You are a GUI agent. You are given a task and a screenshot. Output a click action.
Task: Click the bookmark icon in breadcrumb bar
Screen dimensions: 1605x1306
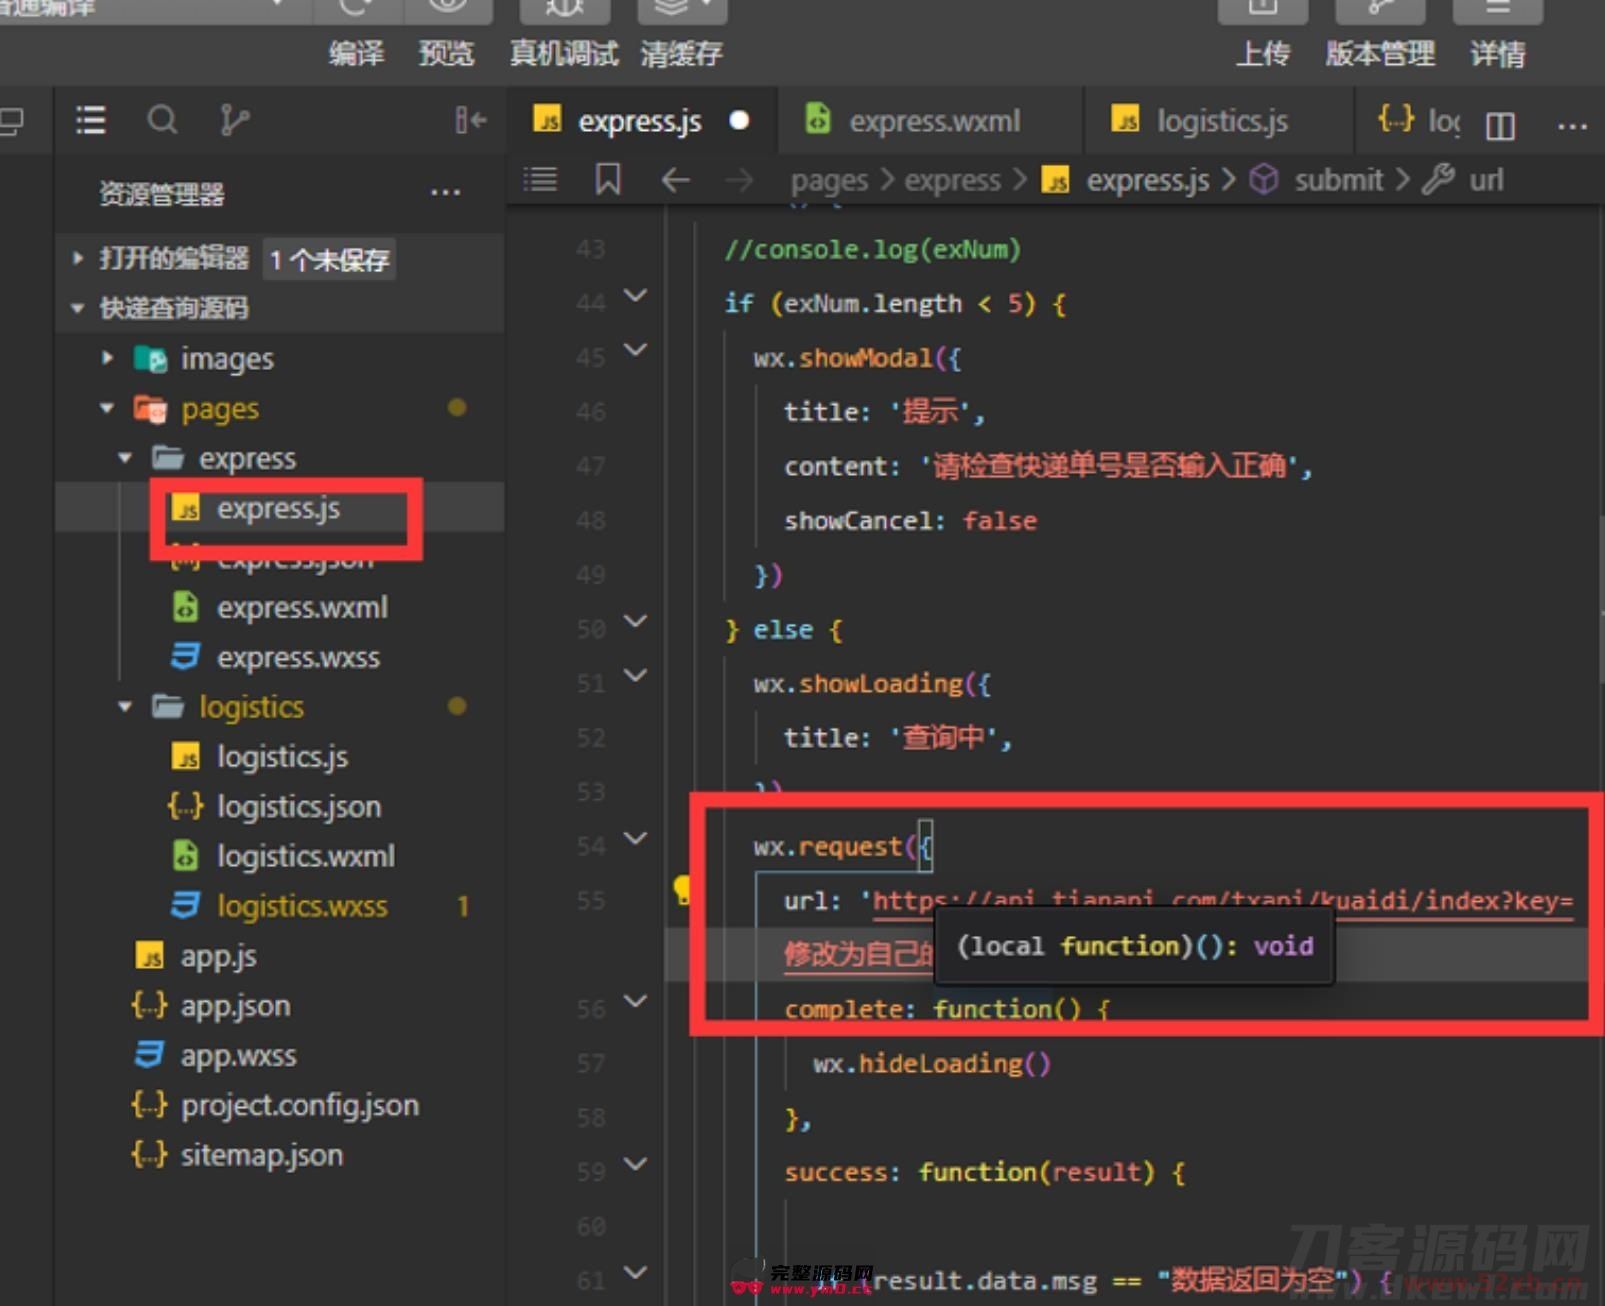tap(608, 180)
